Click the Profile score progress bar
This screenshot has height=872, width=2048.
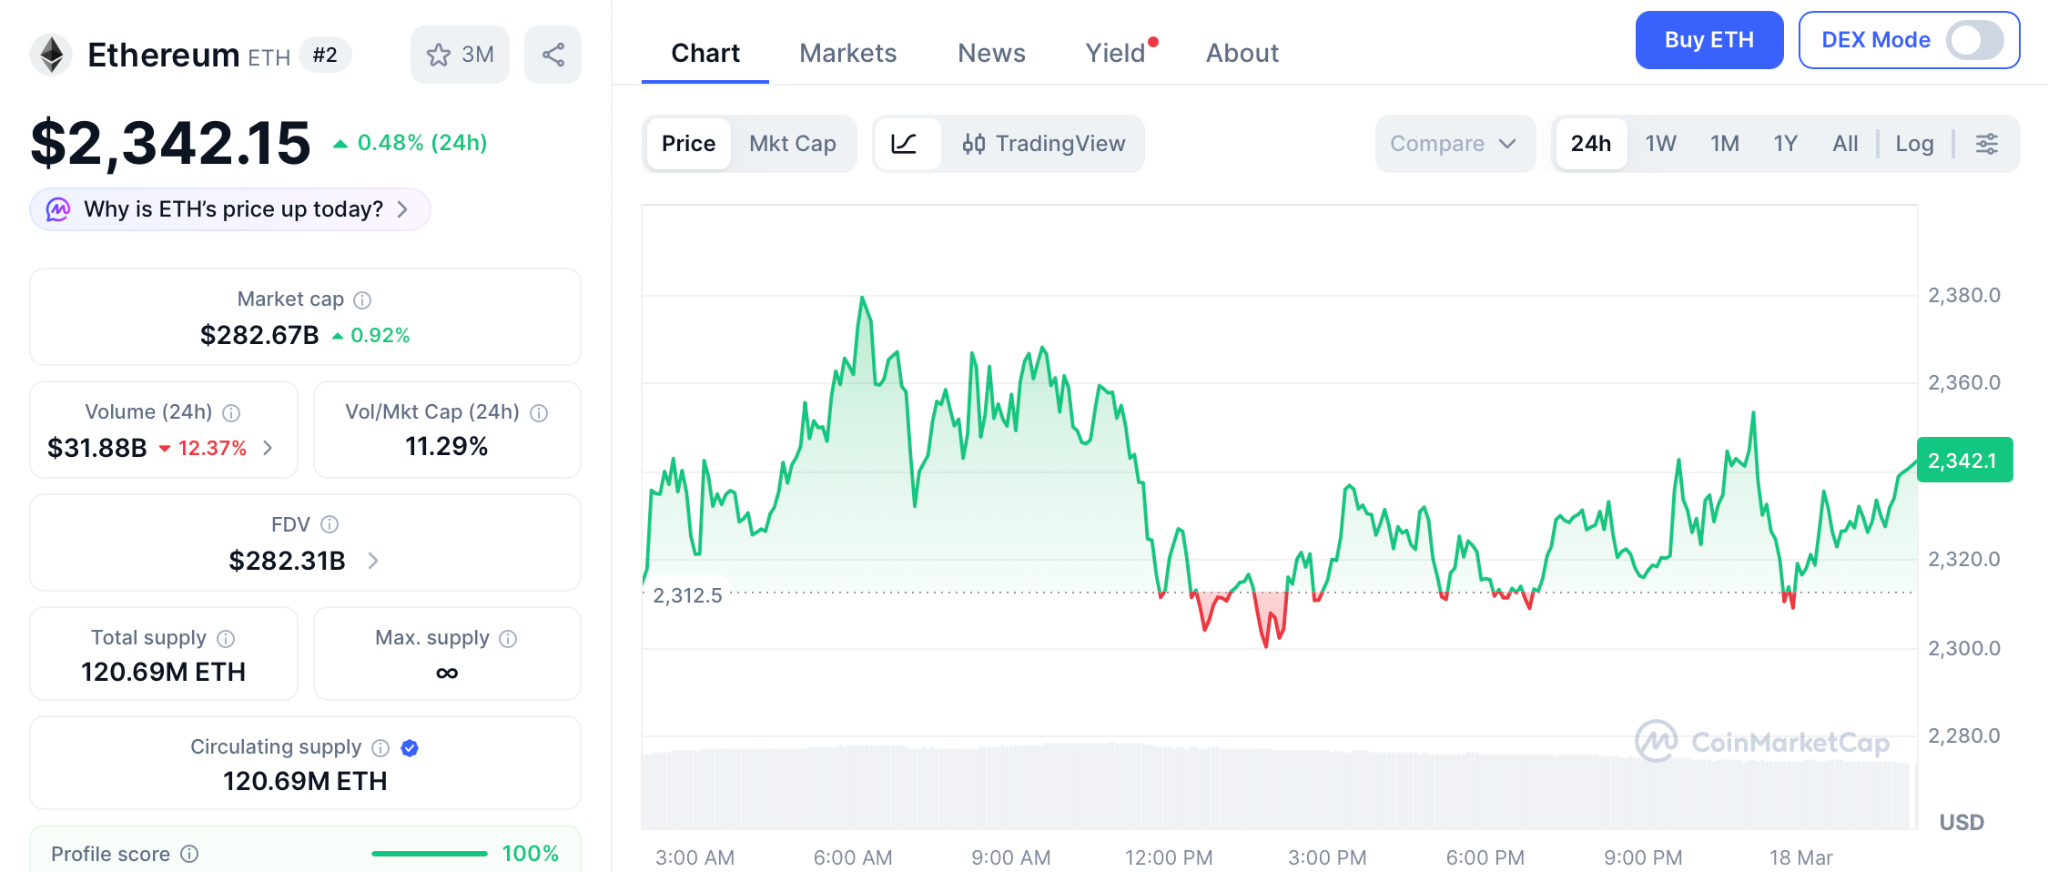coord(429,854)
